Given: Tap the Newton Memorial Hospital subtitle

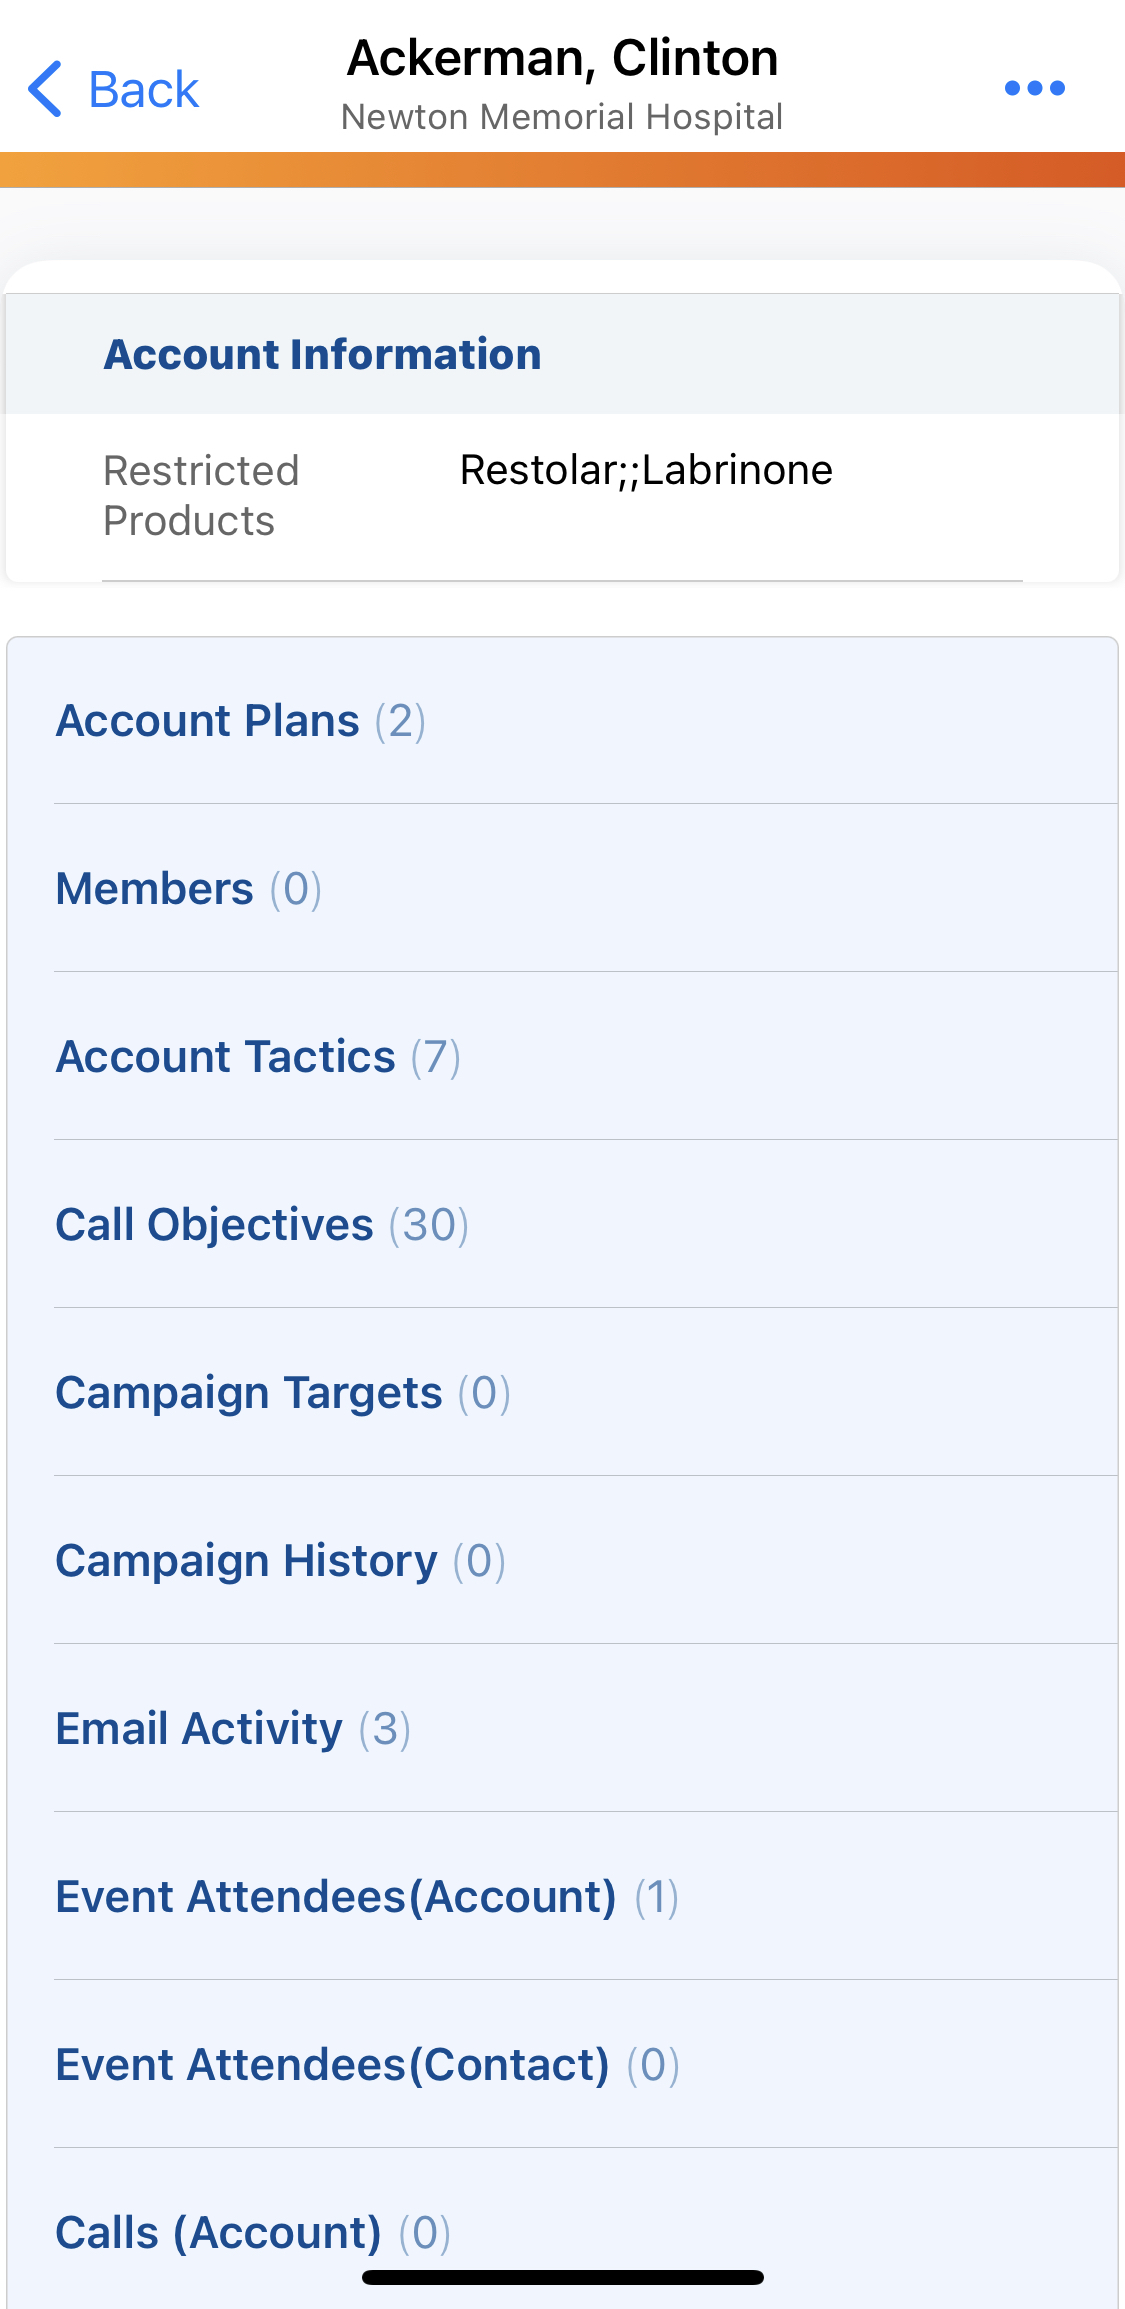Looking at the screenshot, I should [x=562, y=117].
